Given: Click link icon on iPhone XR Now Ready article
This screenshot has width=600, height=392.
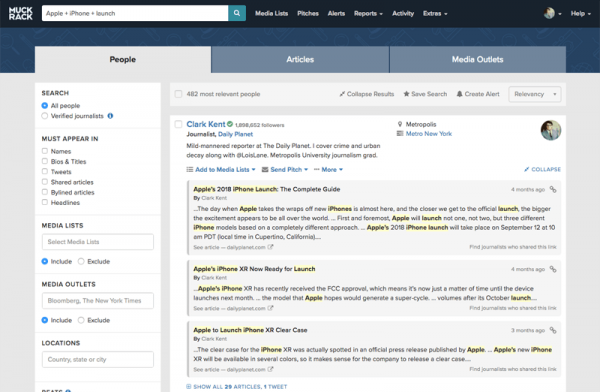Looking at the screenshot, I should [x=553, y=269].
